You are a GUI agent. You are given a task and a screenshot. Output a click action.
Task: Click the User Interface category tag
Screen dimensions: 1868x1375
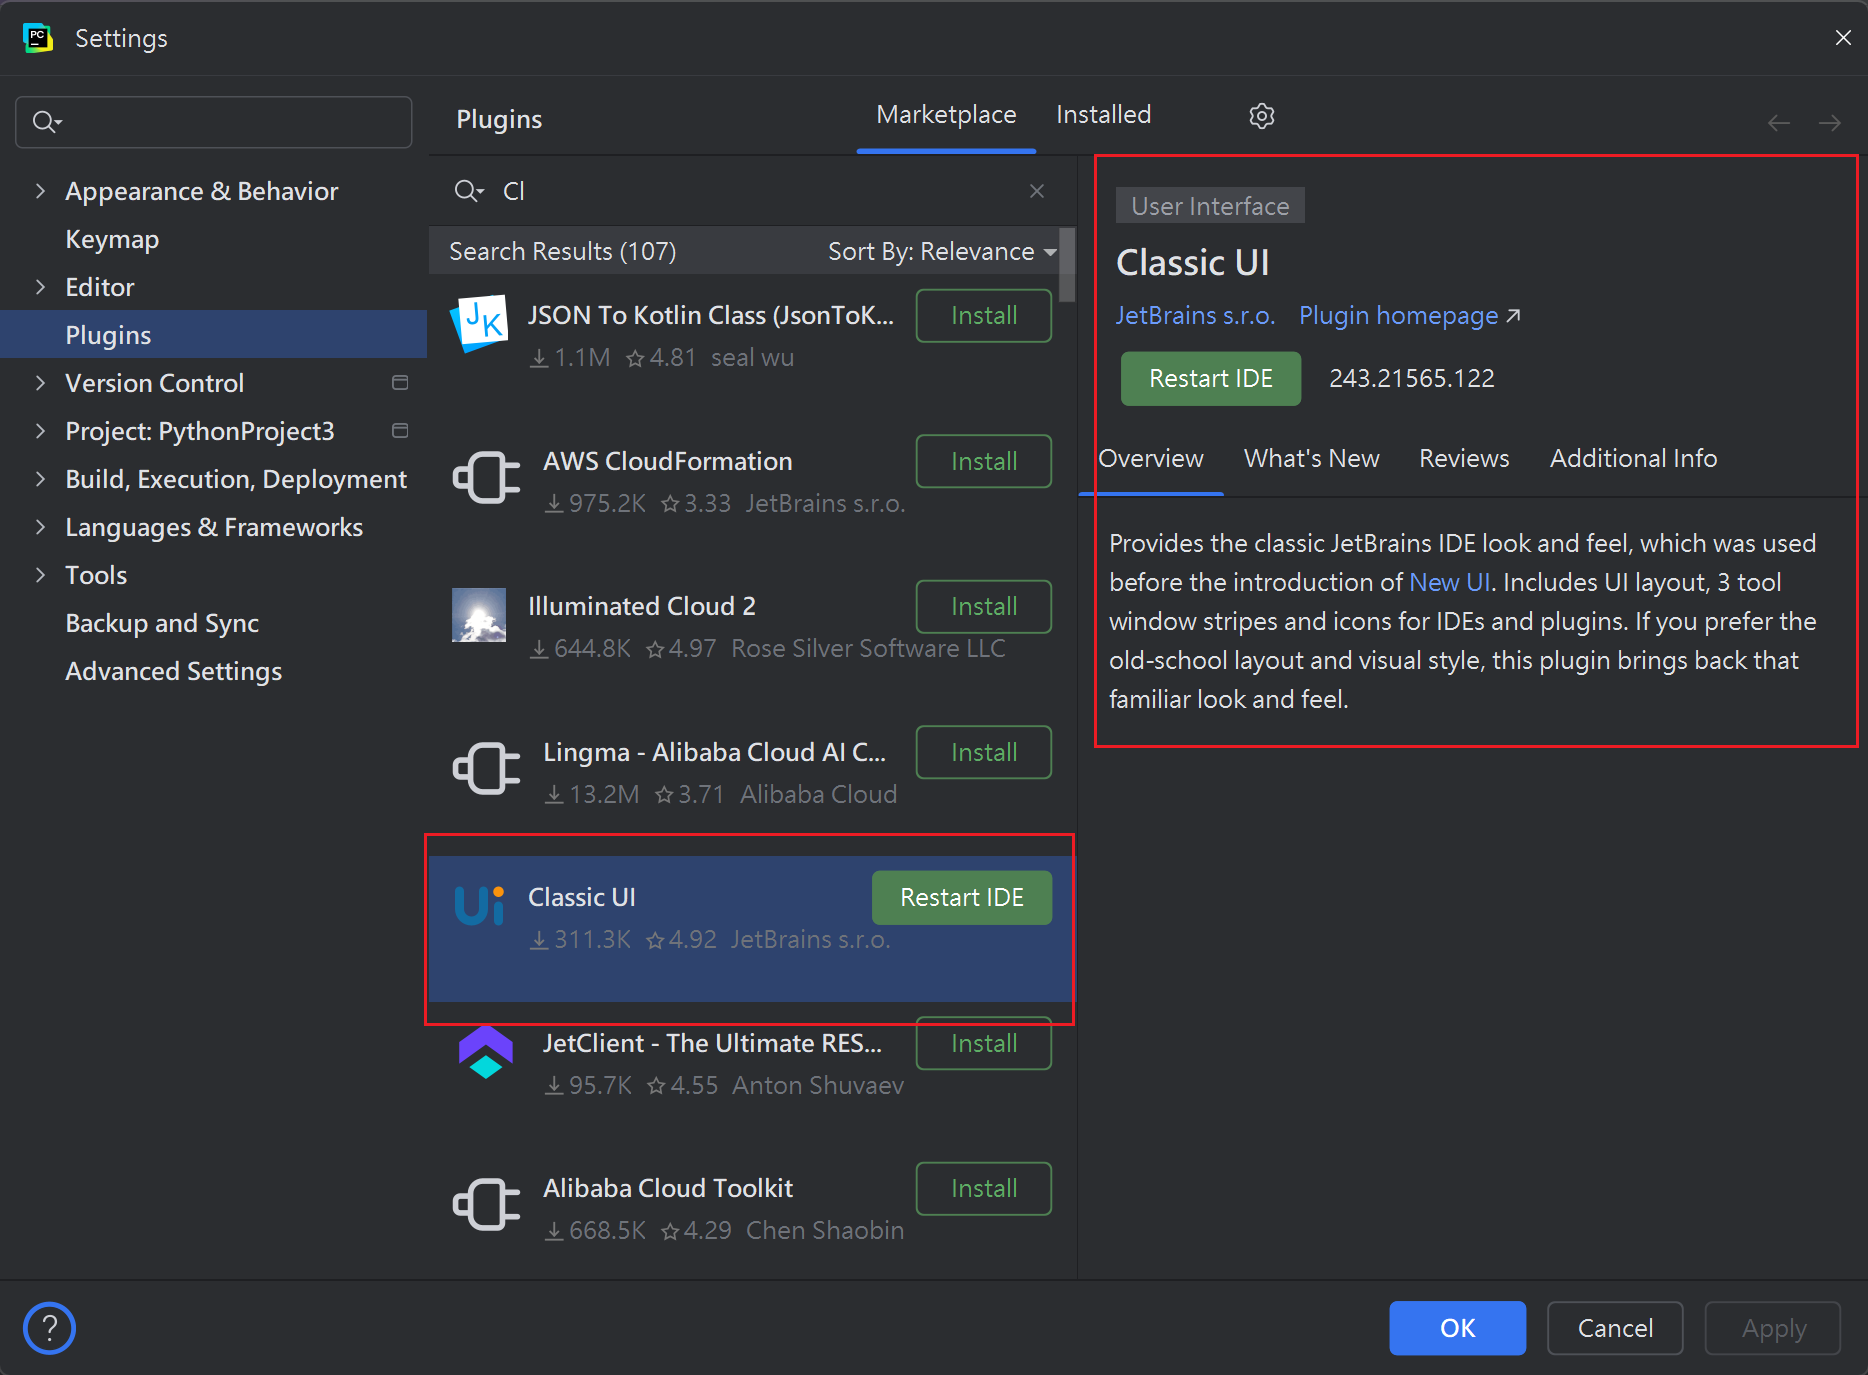coord(1210,206)
